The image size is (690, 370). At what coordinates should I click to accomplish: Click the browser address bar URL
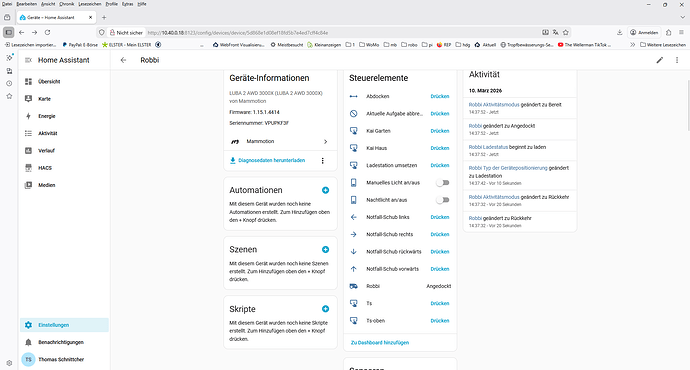(x=238, y=33)
